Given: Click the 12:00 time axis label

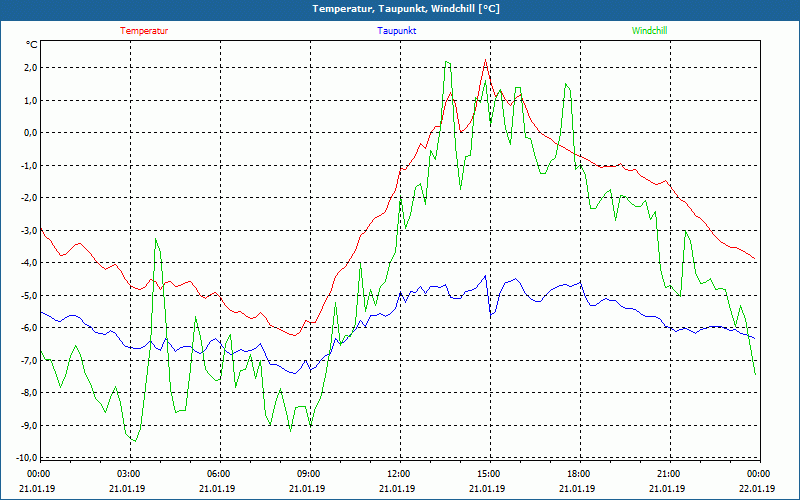Looking at the screenshot, I should pos(398,474).
